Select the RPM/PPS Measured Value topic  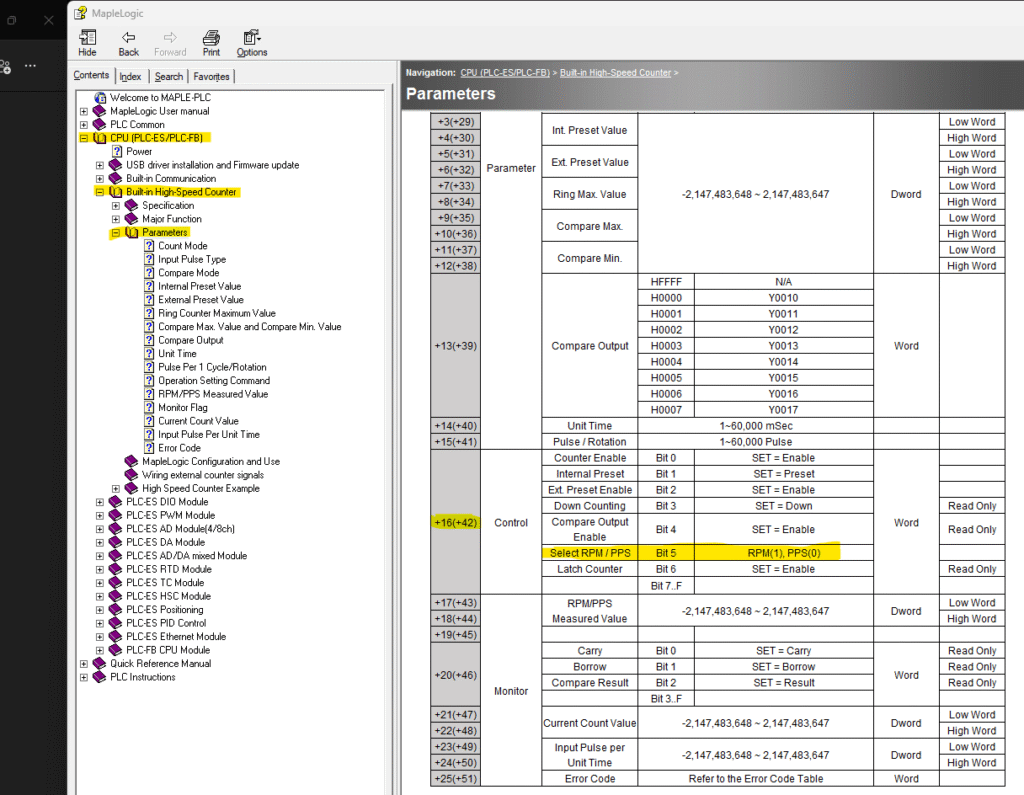213,394
